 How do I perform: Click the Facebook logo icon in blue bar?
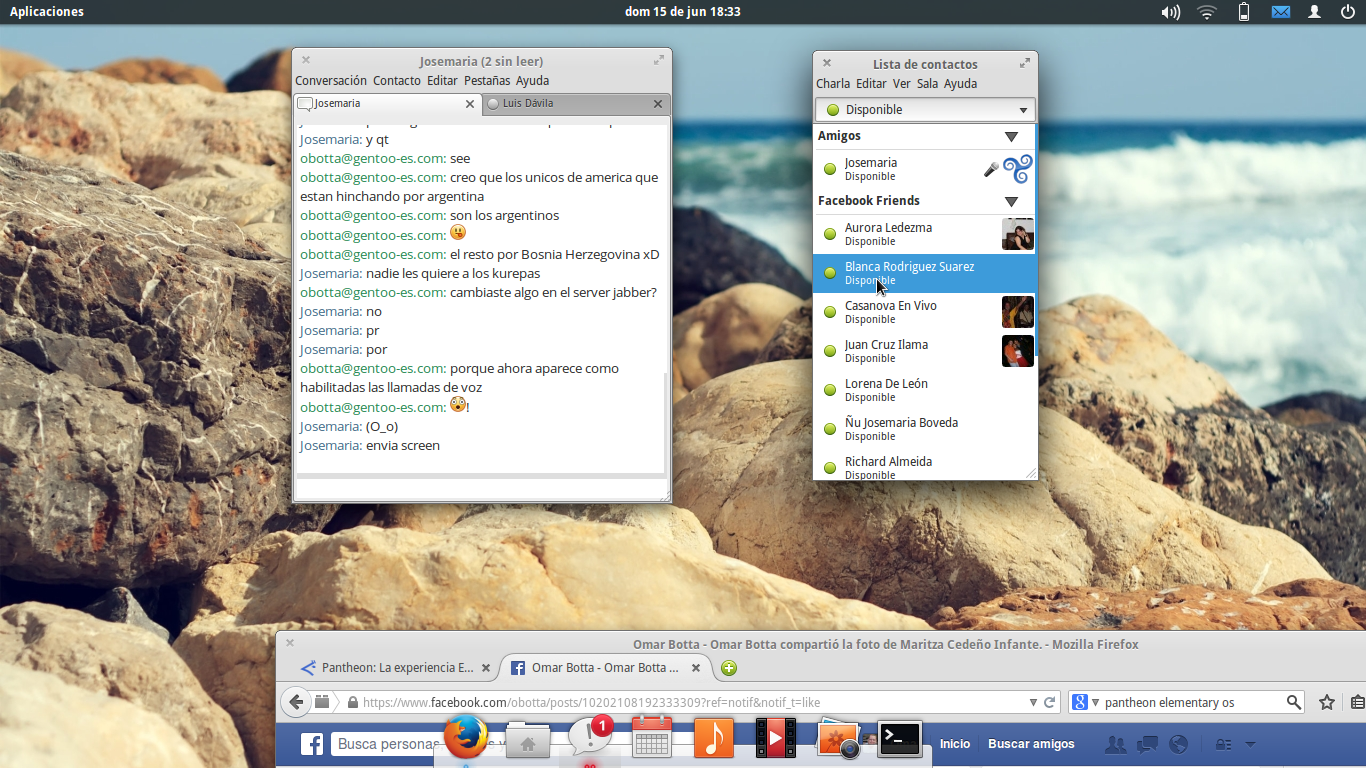312,744
